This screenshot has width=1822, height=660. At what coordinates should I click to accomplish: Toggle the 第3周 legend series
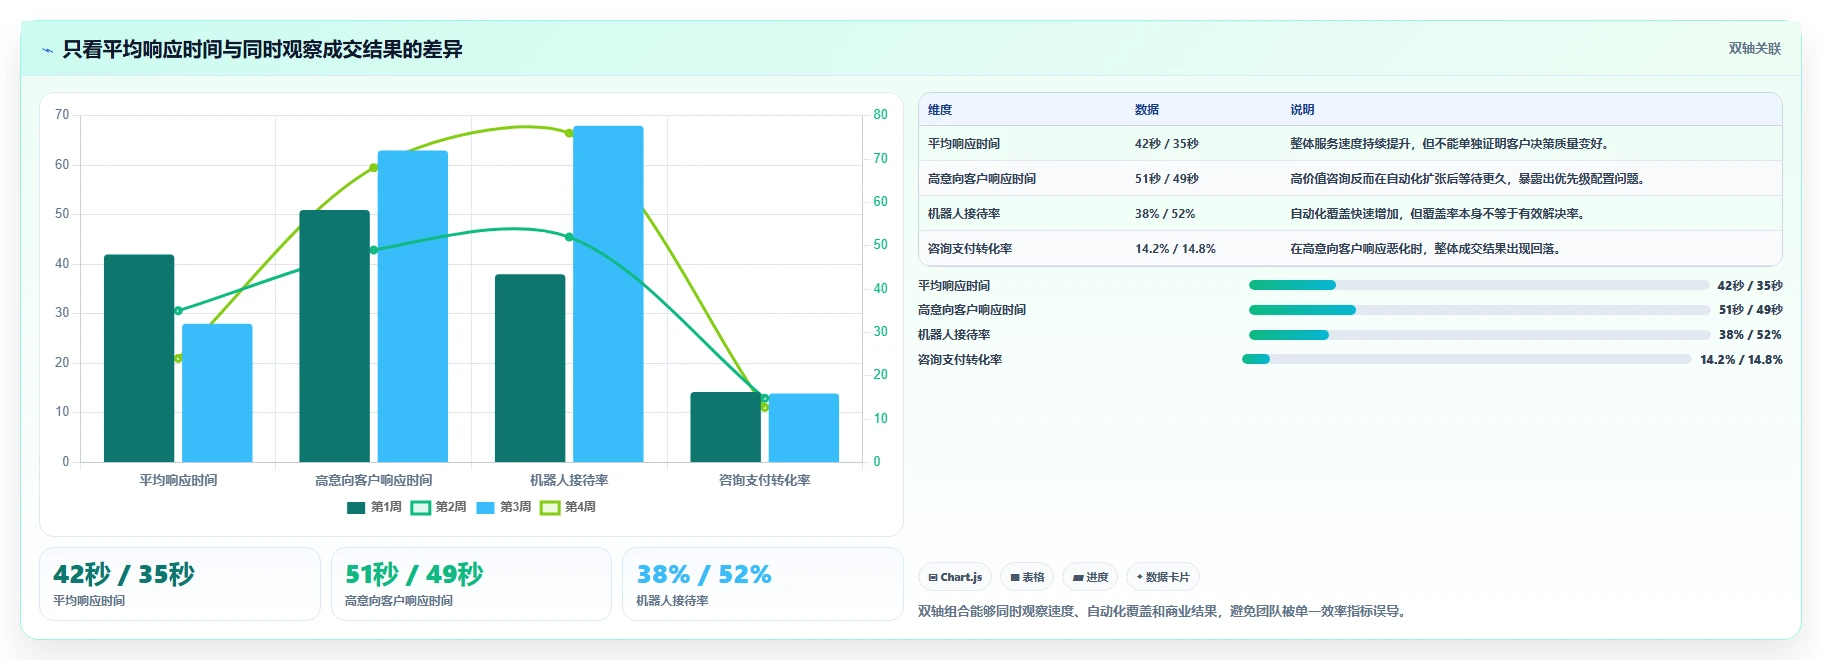coord(503,507)
